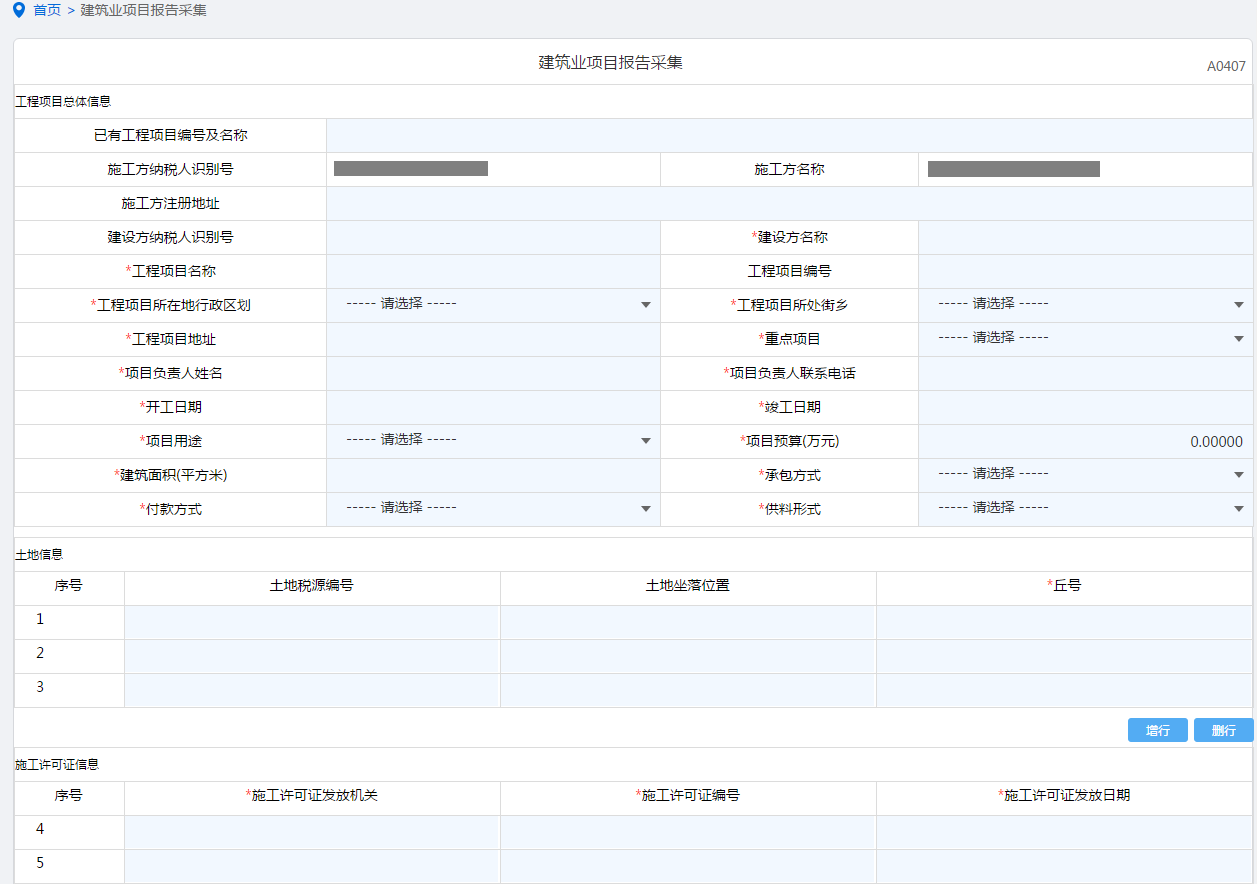Click the 施工方纳税人识别号 value field
The width and height of the screenshot is (1257, 884).
coord(493,170)
